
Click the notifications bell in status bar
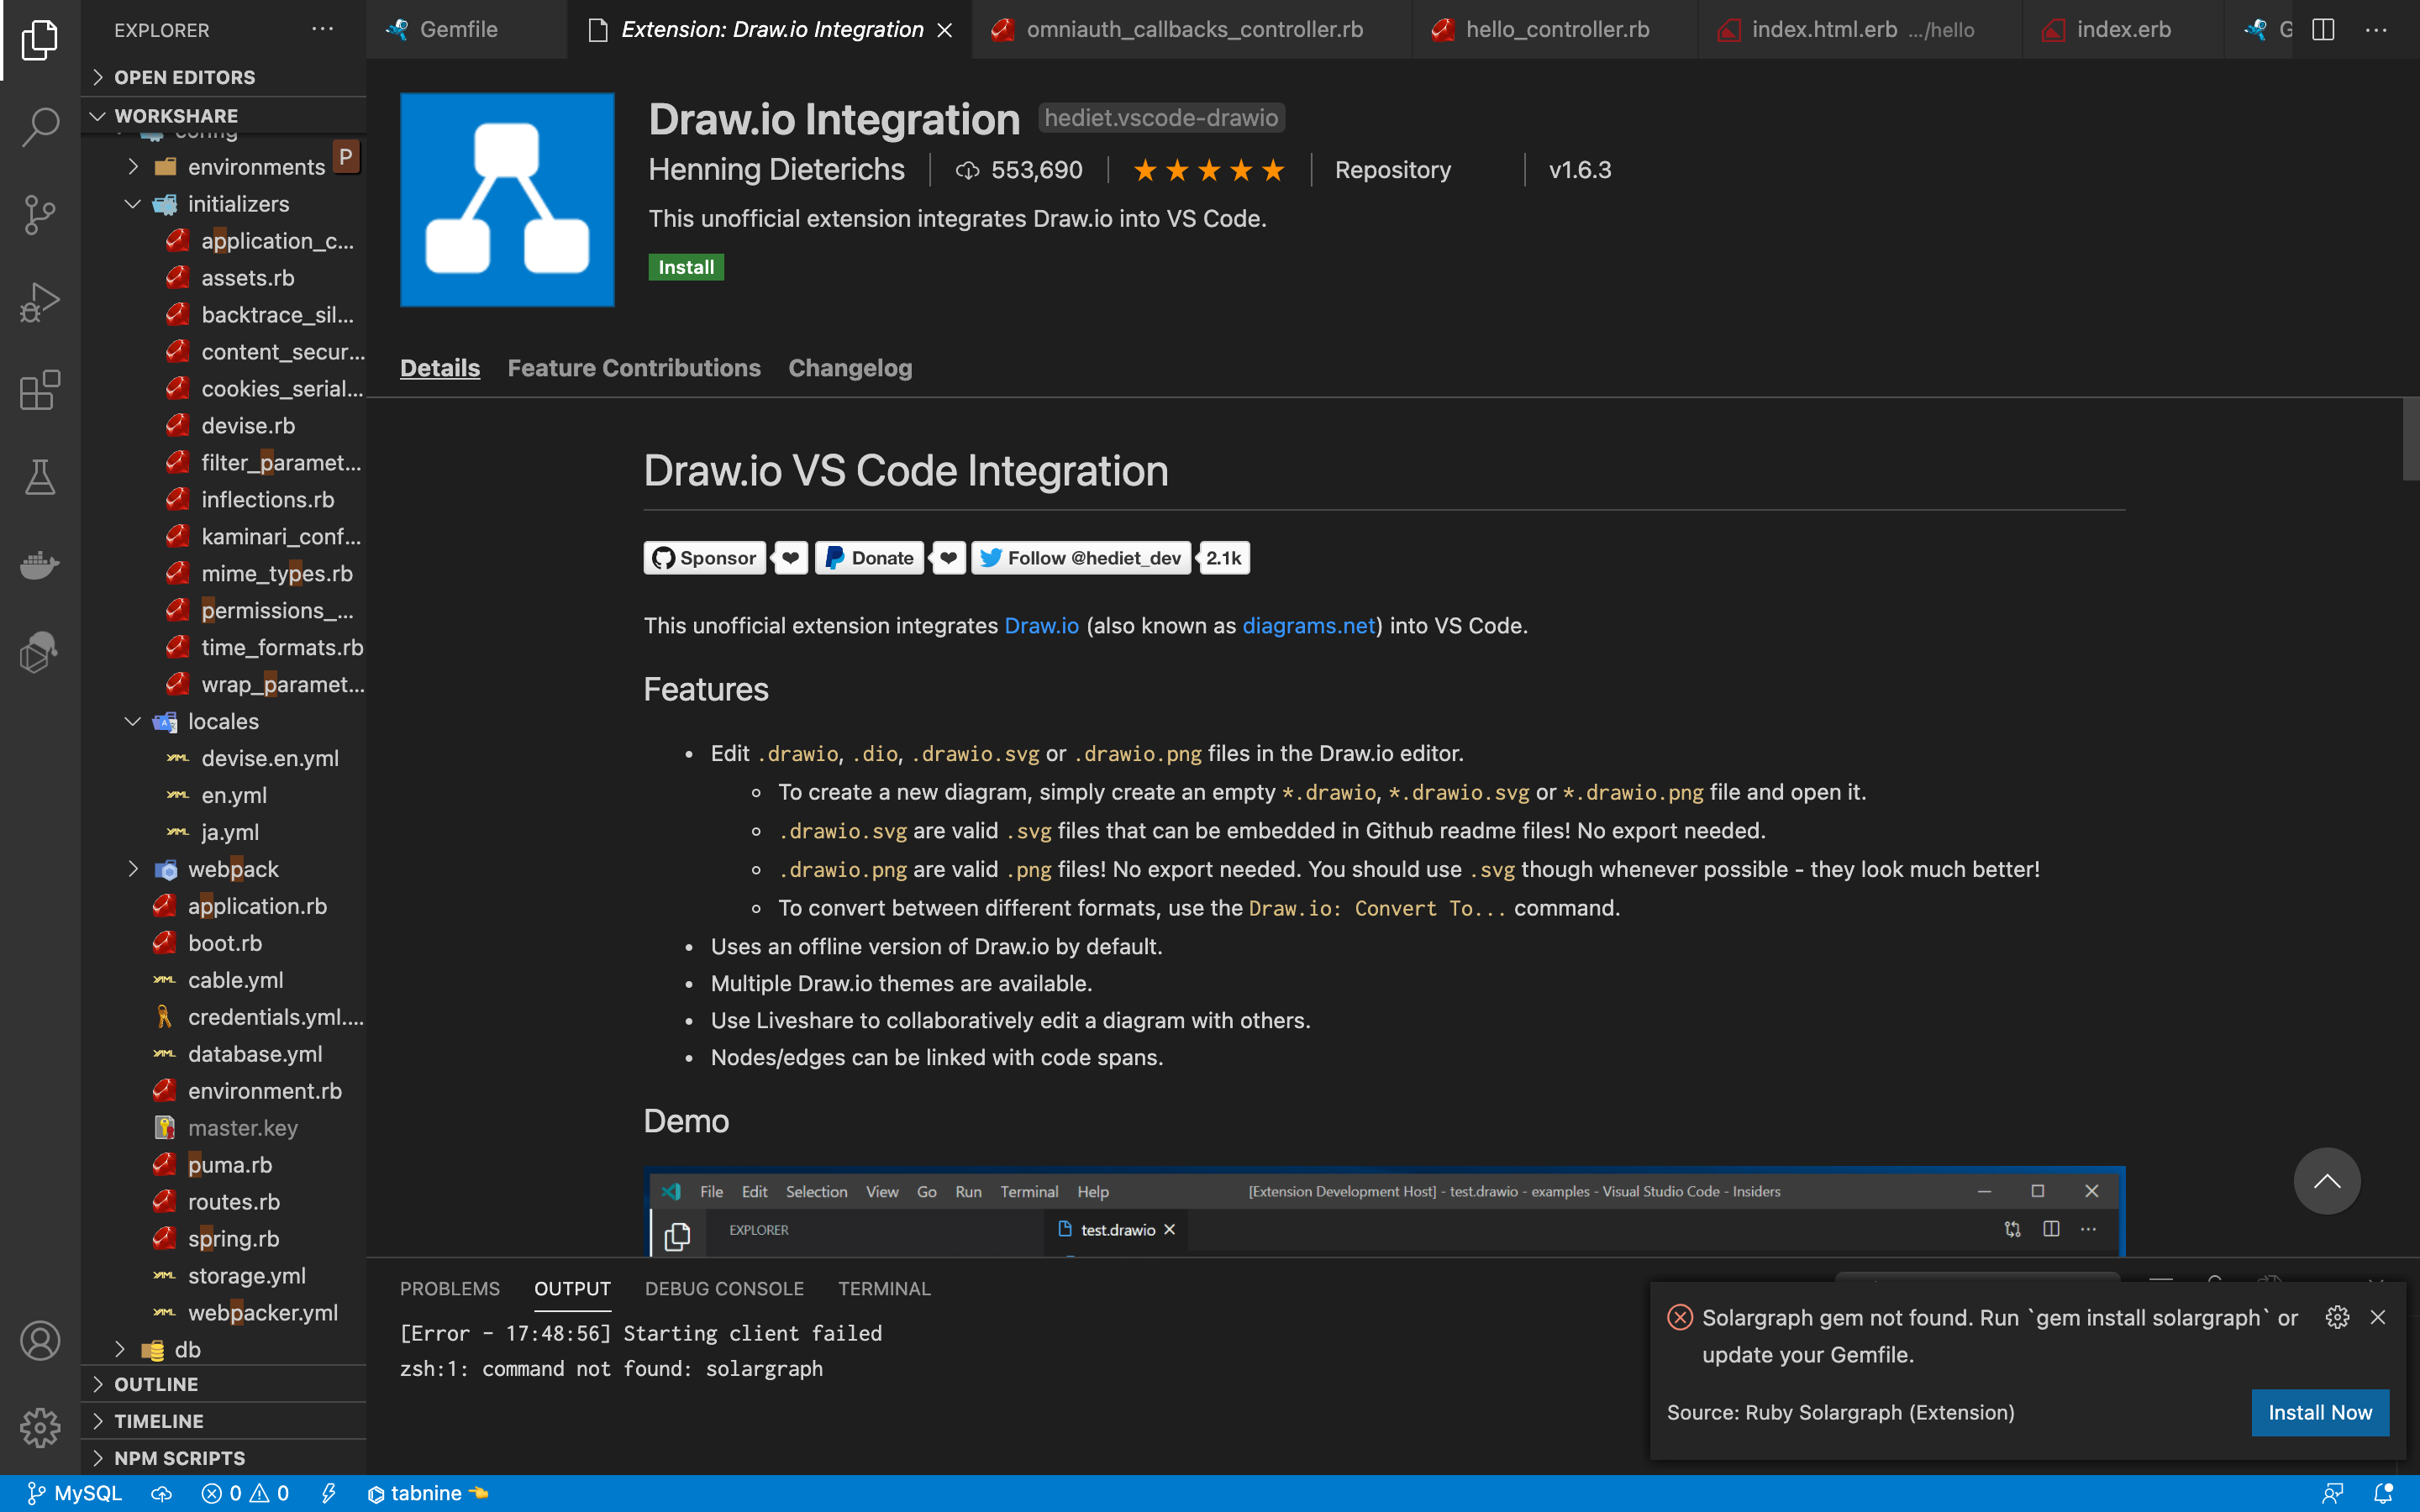click(2383, 1493)
